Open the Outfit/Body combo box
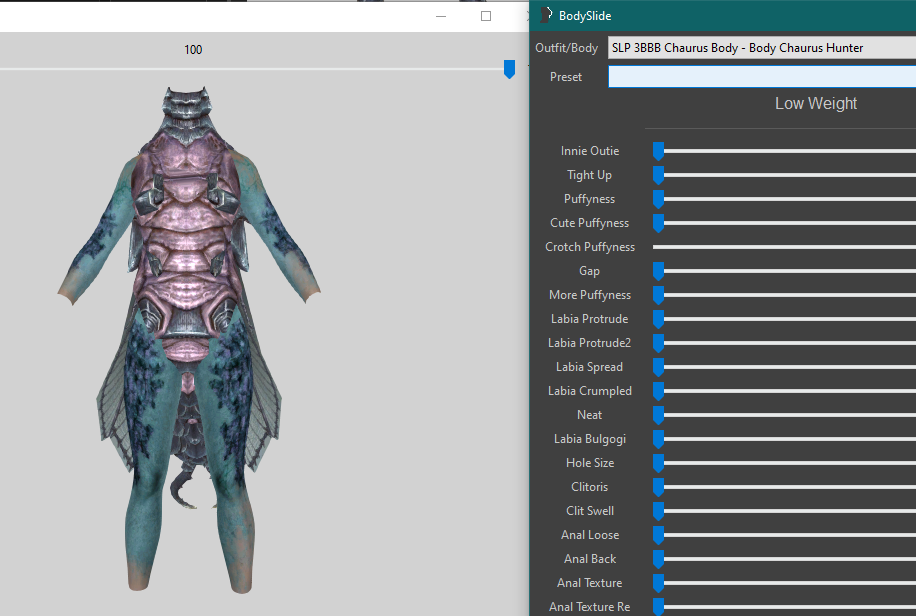Image resolution: width=916 pixels, height=616 pixels. 762,48
